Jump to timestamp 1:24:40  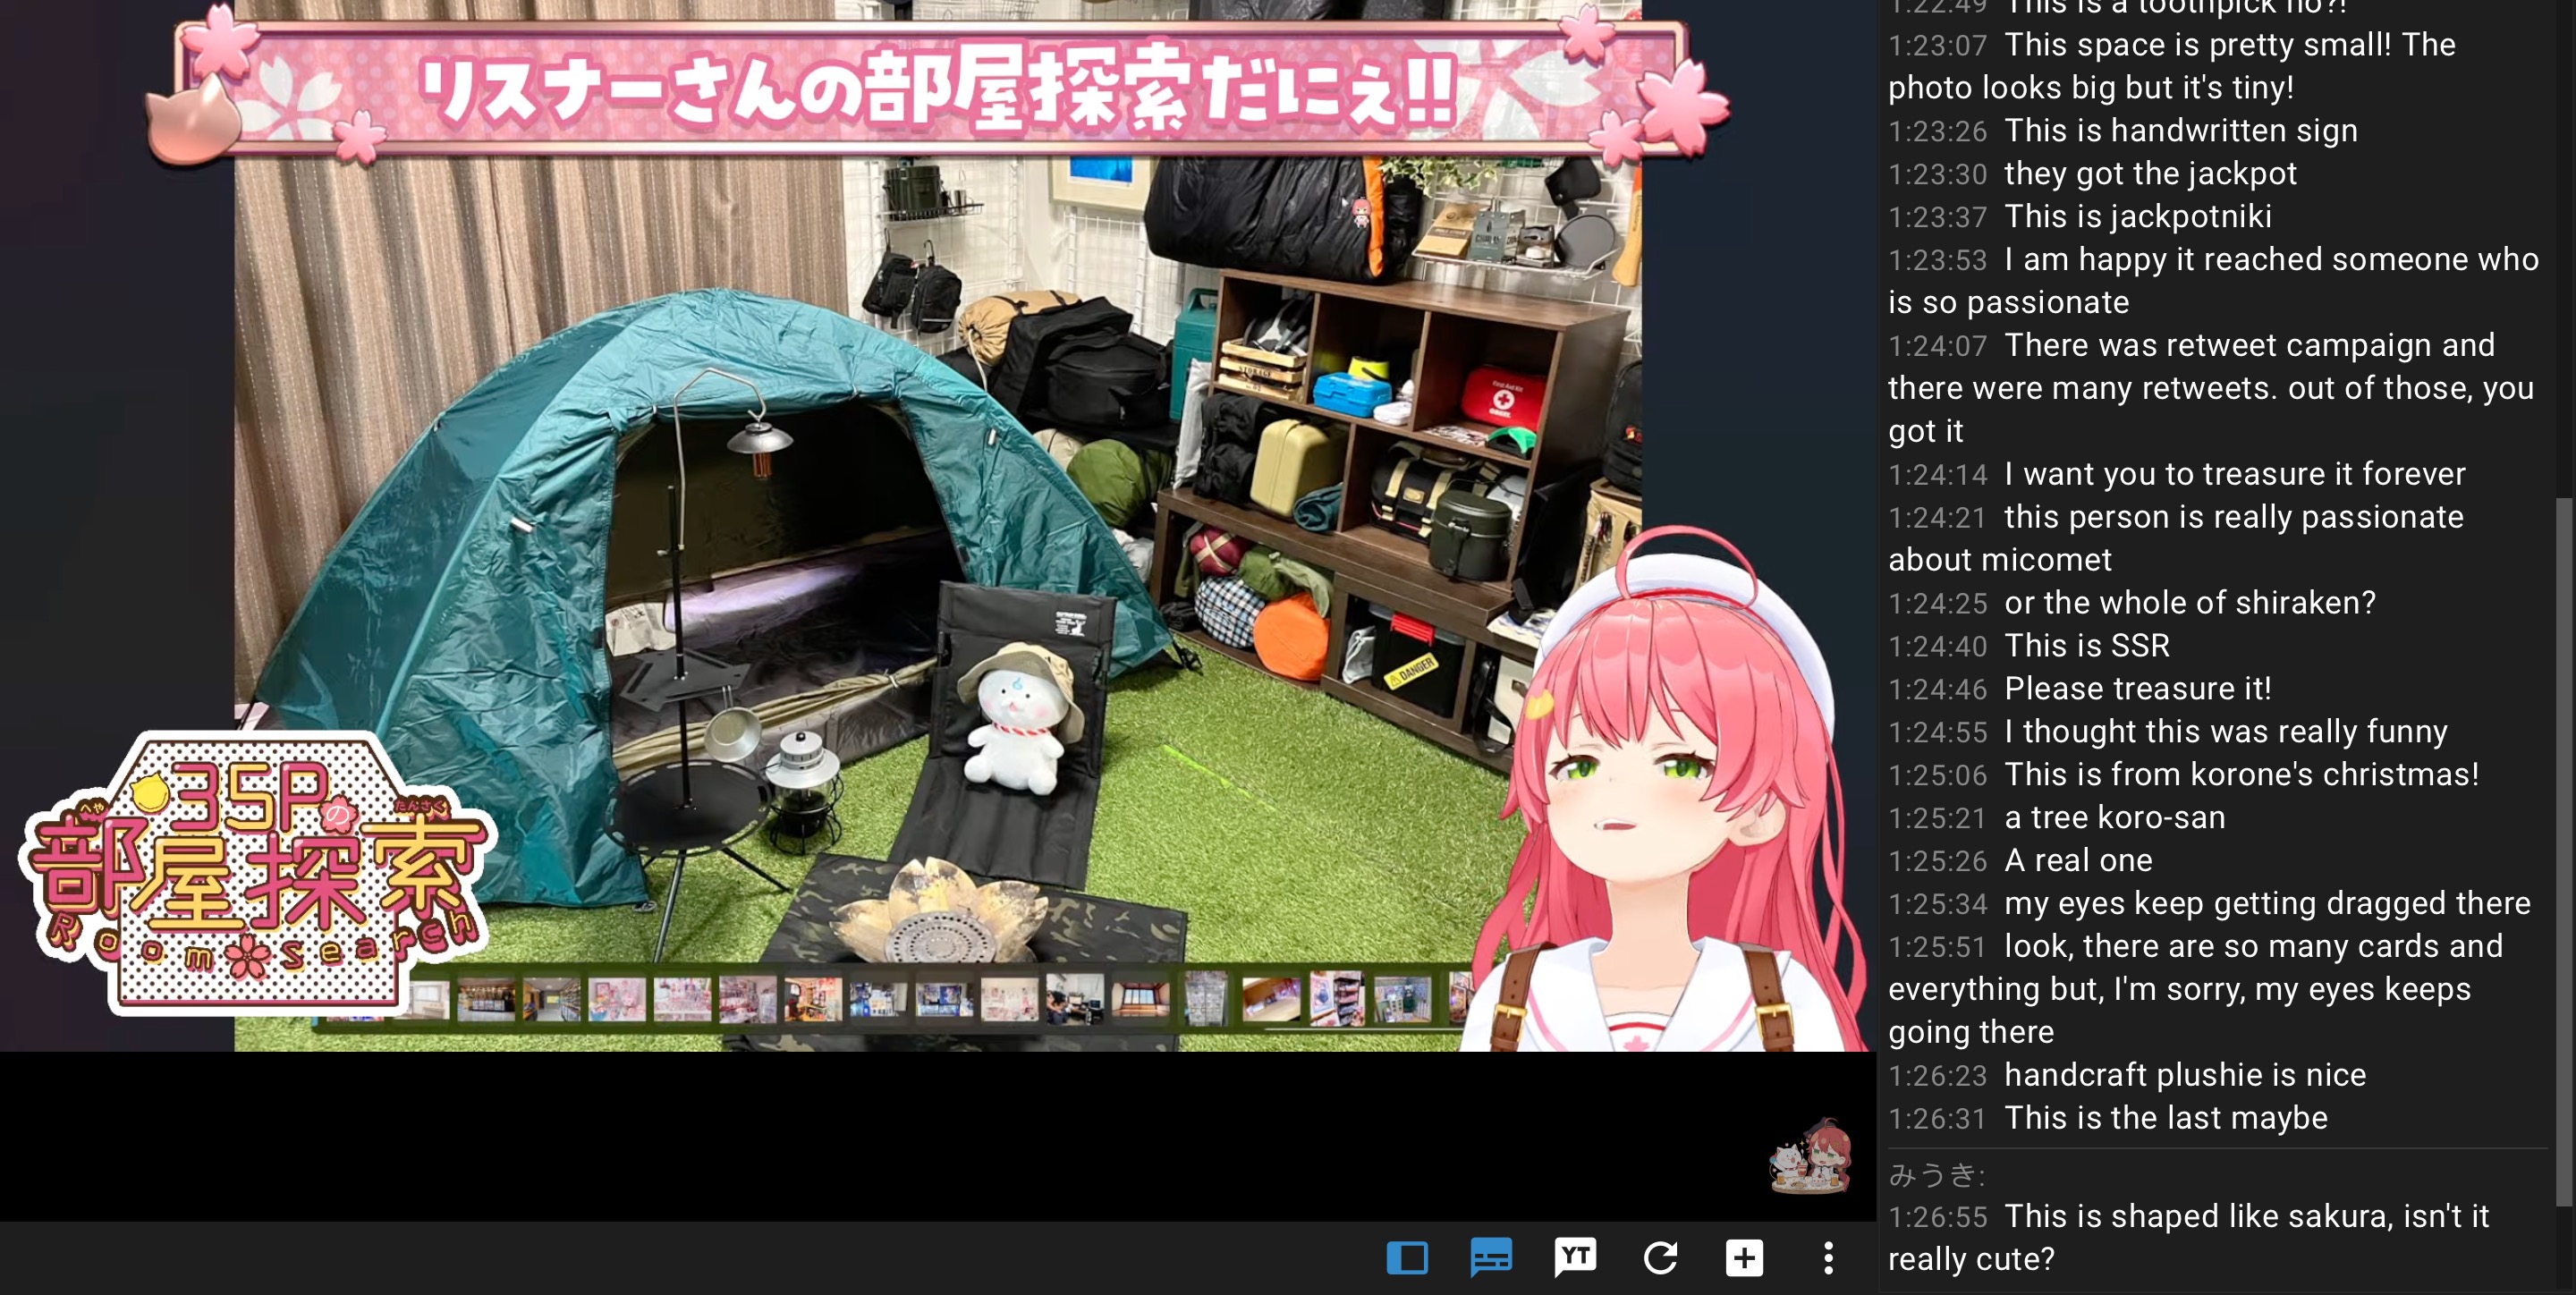pos(1937,647)
